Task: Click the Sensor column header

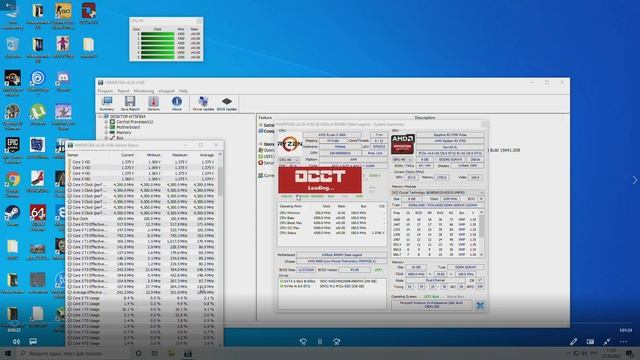Action: coord(73,155)
